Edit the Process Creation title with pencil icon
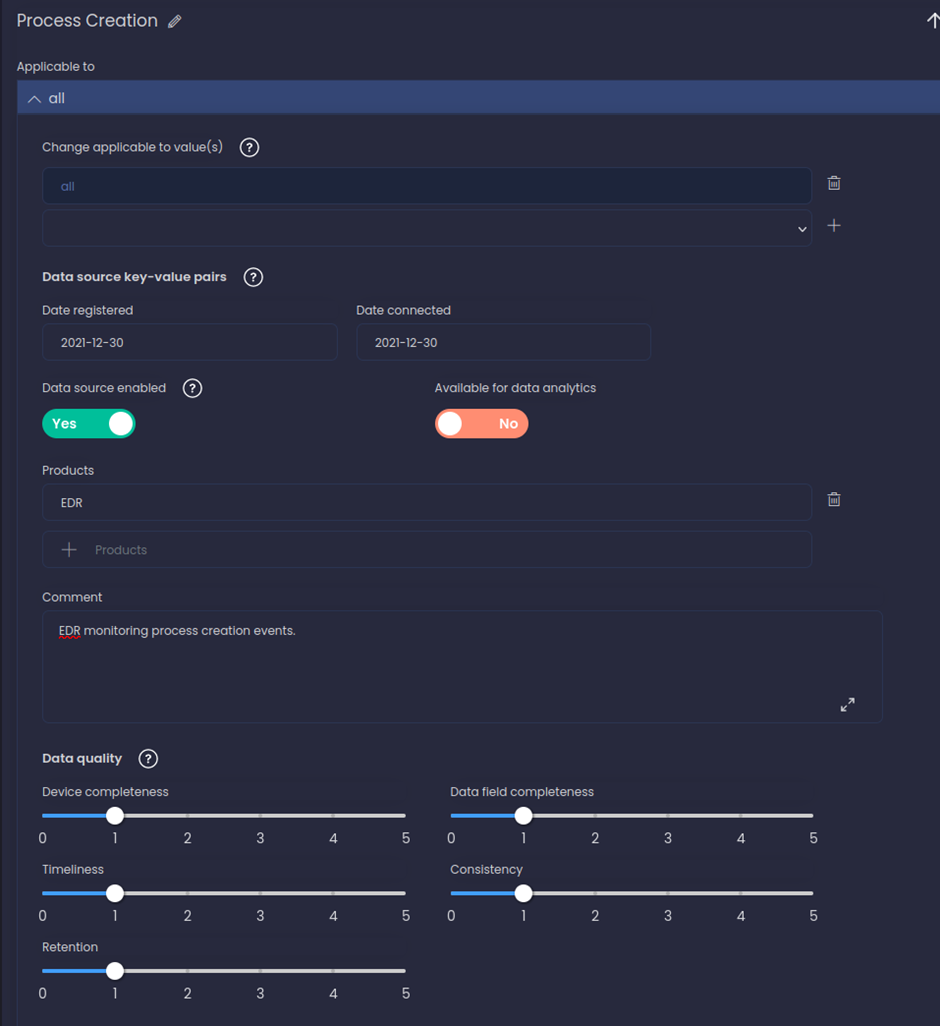Screen dimensions: 940x1026 (x=174, y=20)
